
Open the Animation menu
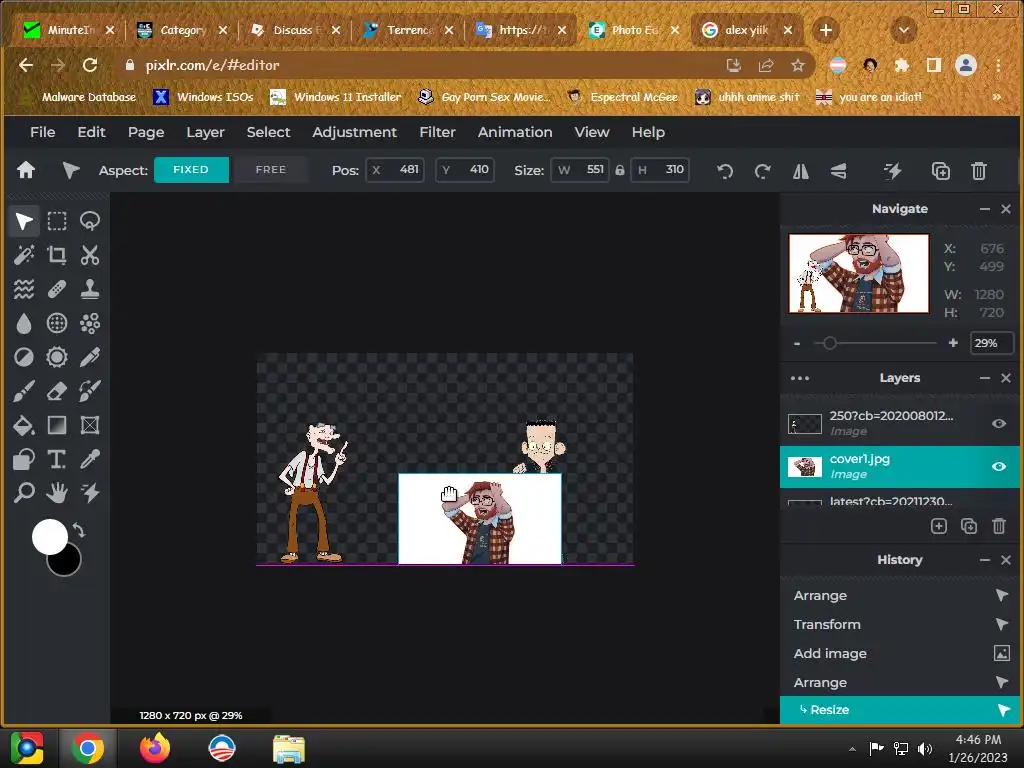[515, 132]
